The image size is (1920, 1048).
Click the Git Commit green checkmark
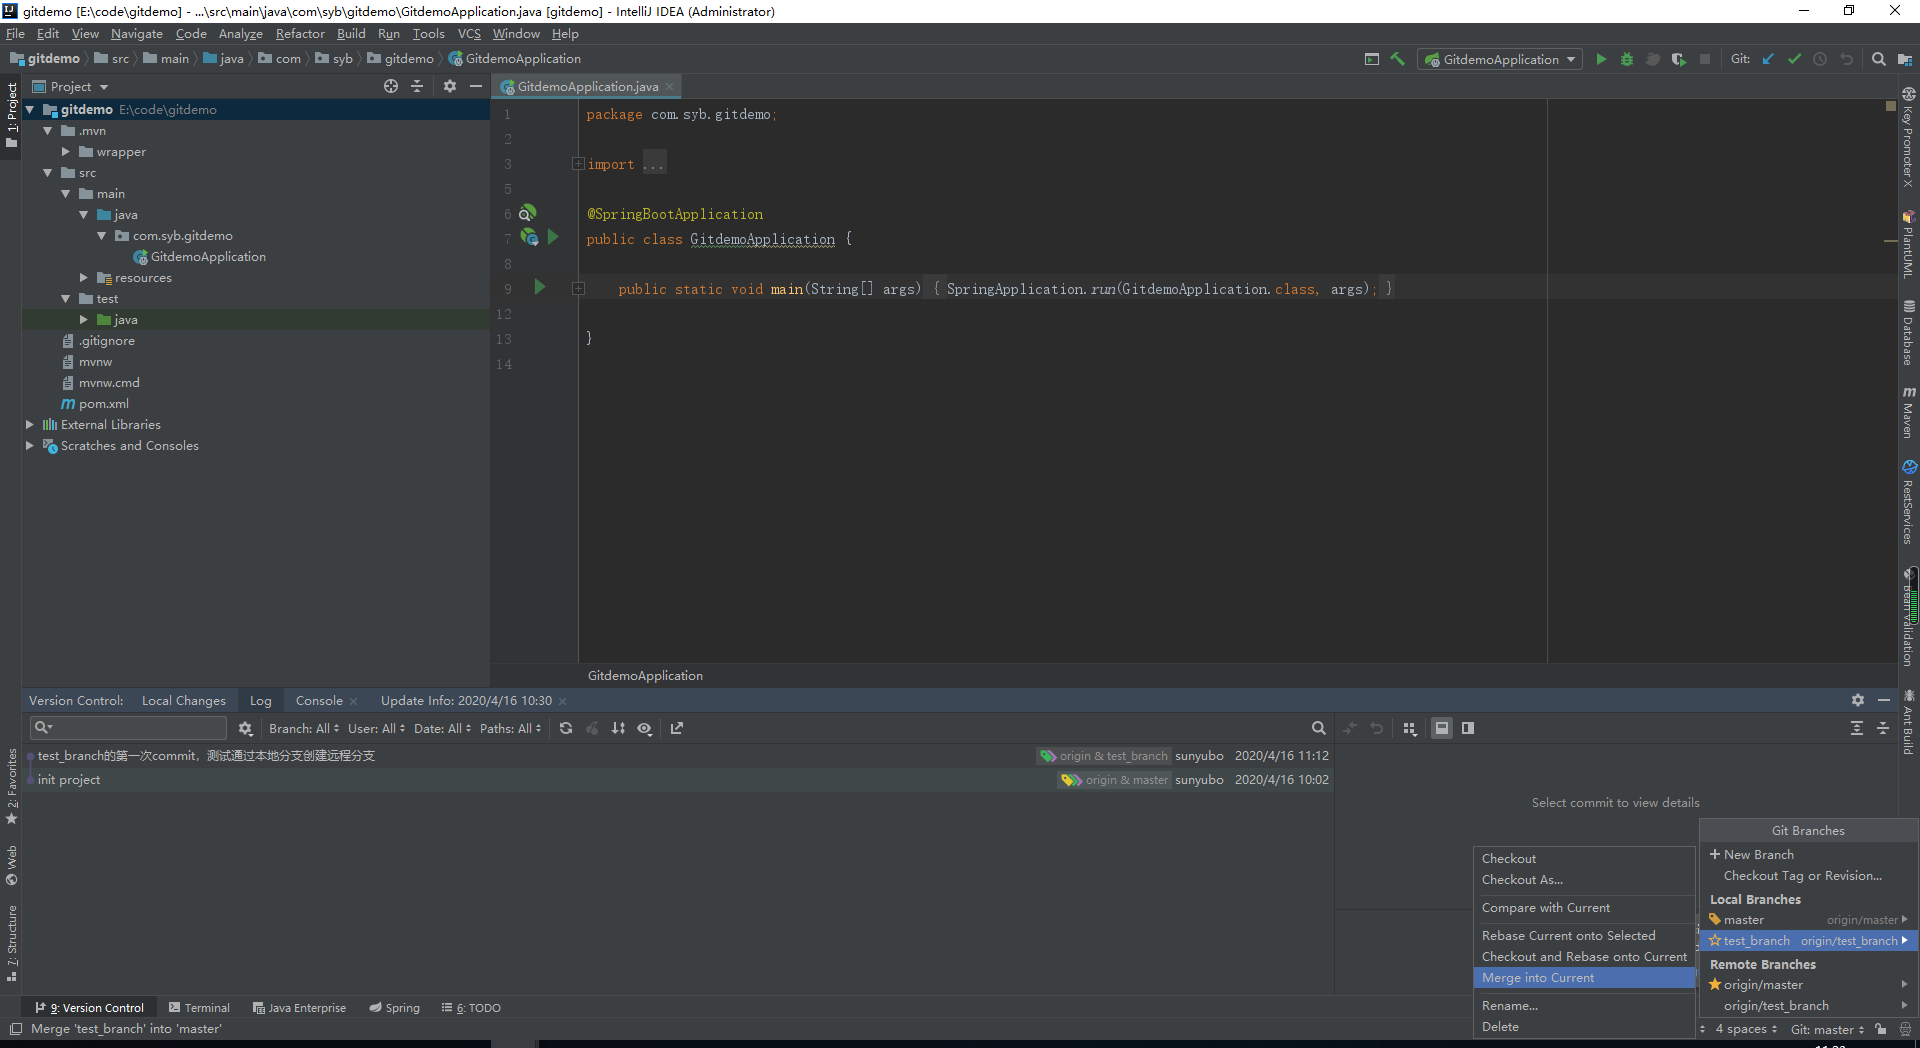click(x=1794, y=59)
